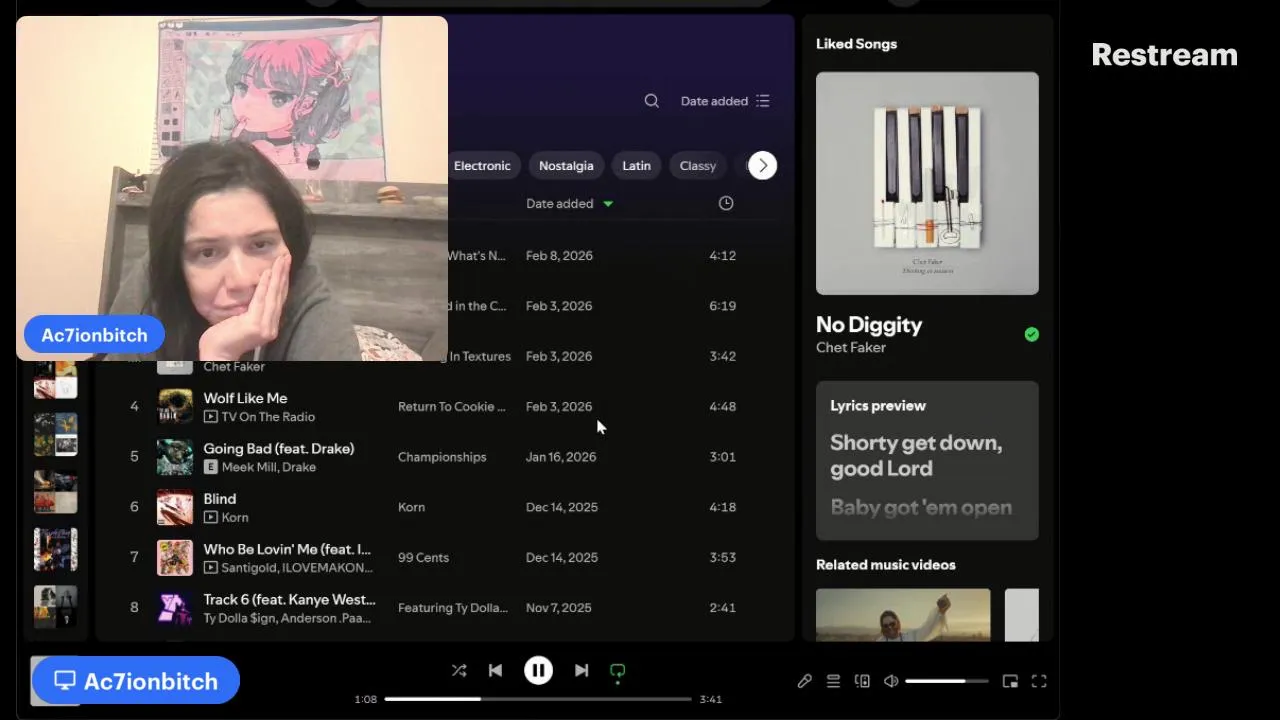The width and height of the screenshot is (1280, 720).
Task: Toggle the repeat mode
Action: coord(617,672)
